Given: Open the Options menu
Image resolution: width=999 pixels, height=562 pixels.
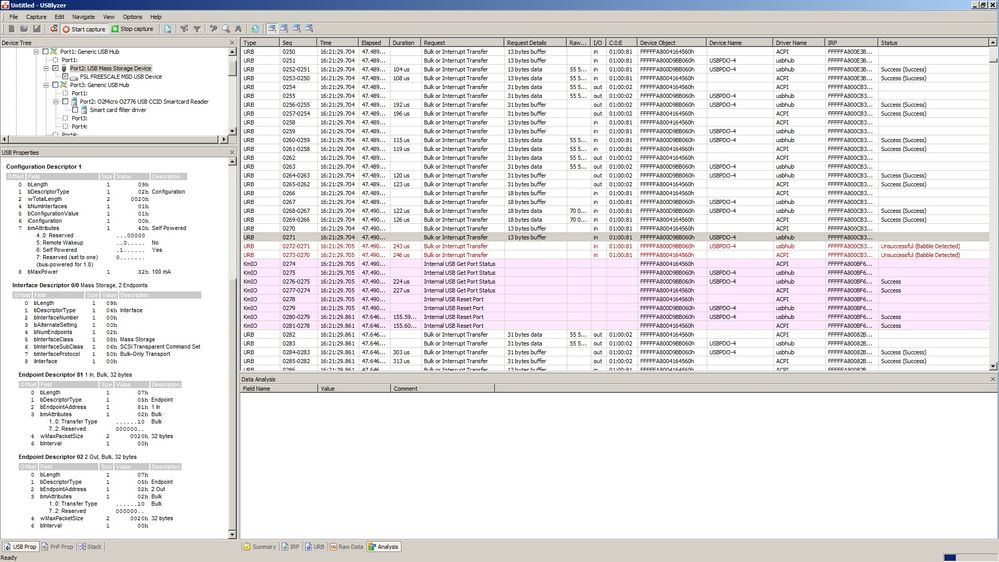Looking at the screenshot, I should click(x=133, y=17).
